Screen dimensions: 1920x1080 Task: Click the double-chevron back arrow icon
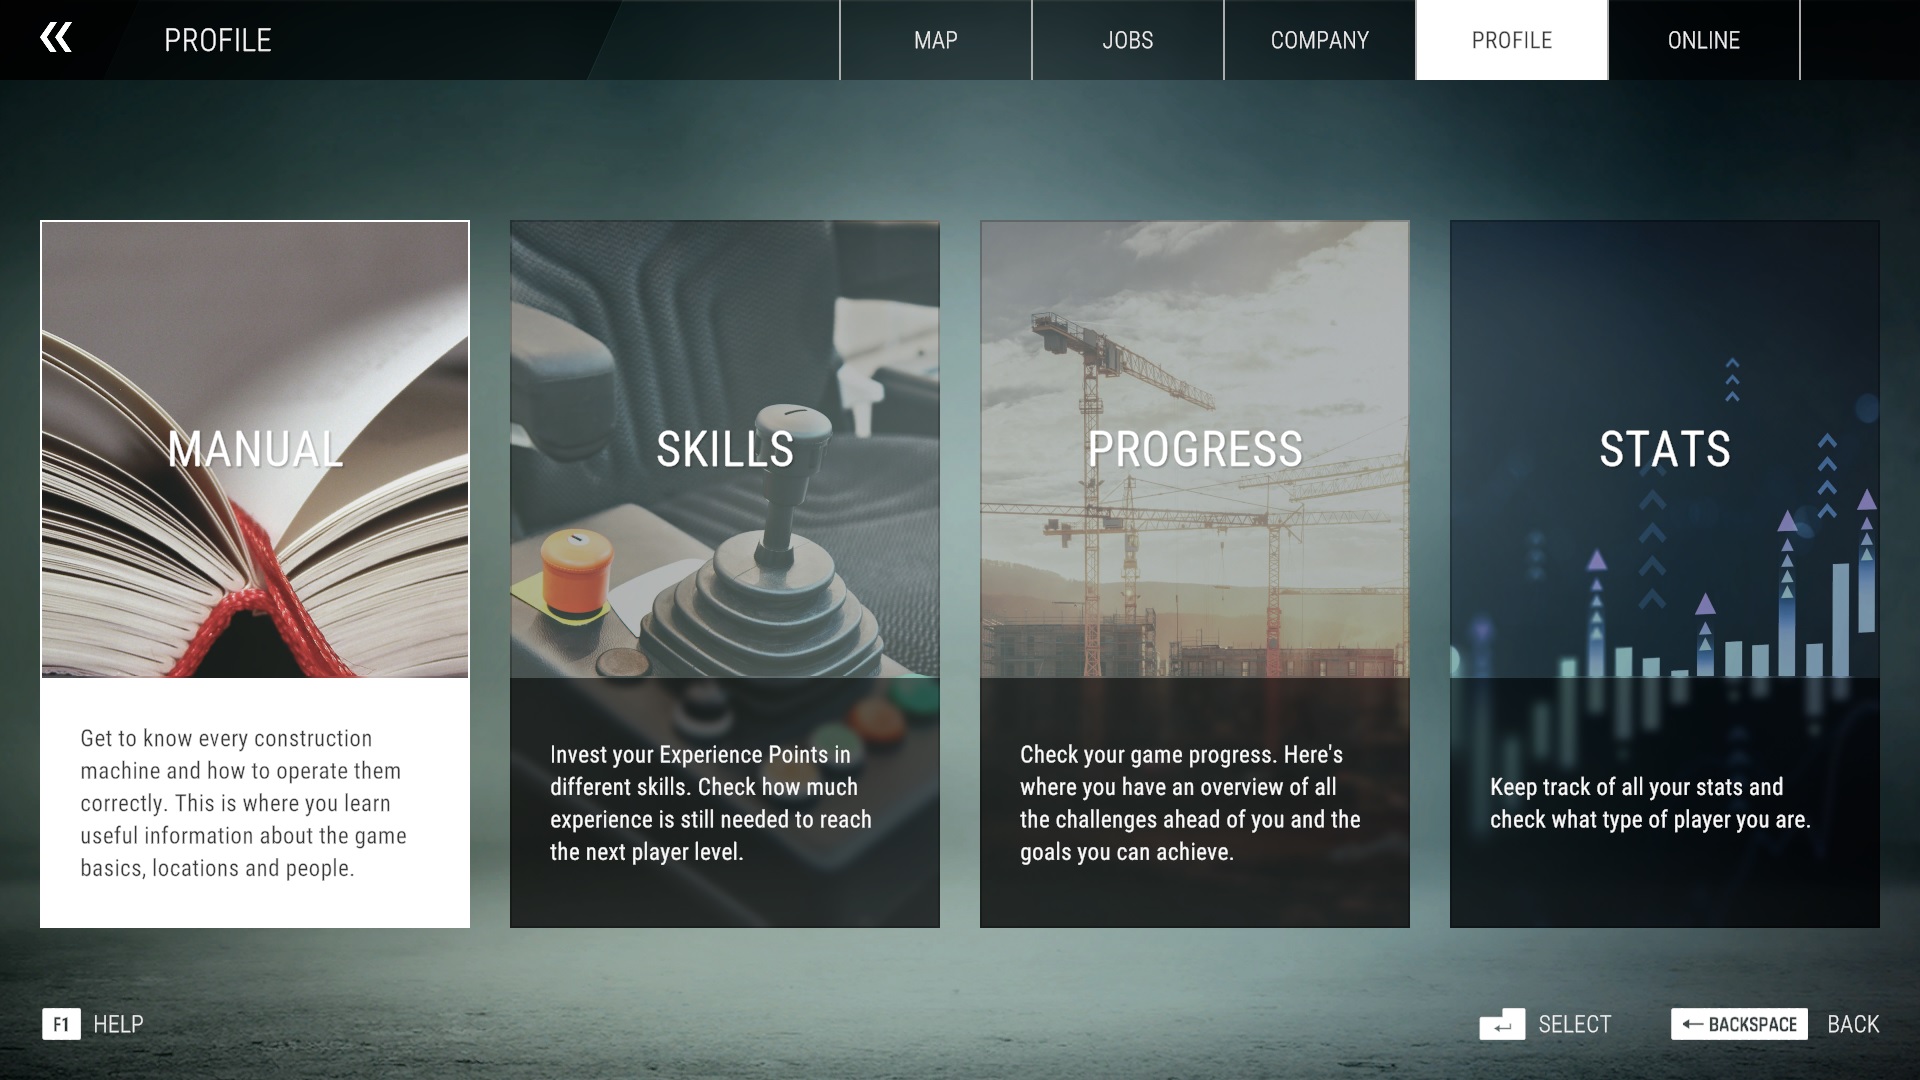56,39
